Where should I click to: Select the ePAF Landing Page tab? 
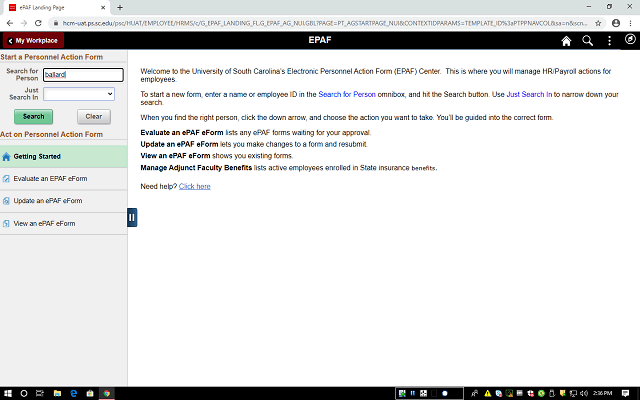pos(57,7)
